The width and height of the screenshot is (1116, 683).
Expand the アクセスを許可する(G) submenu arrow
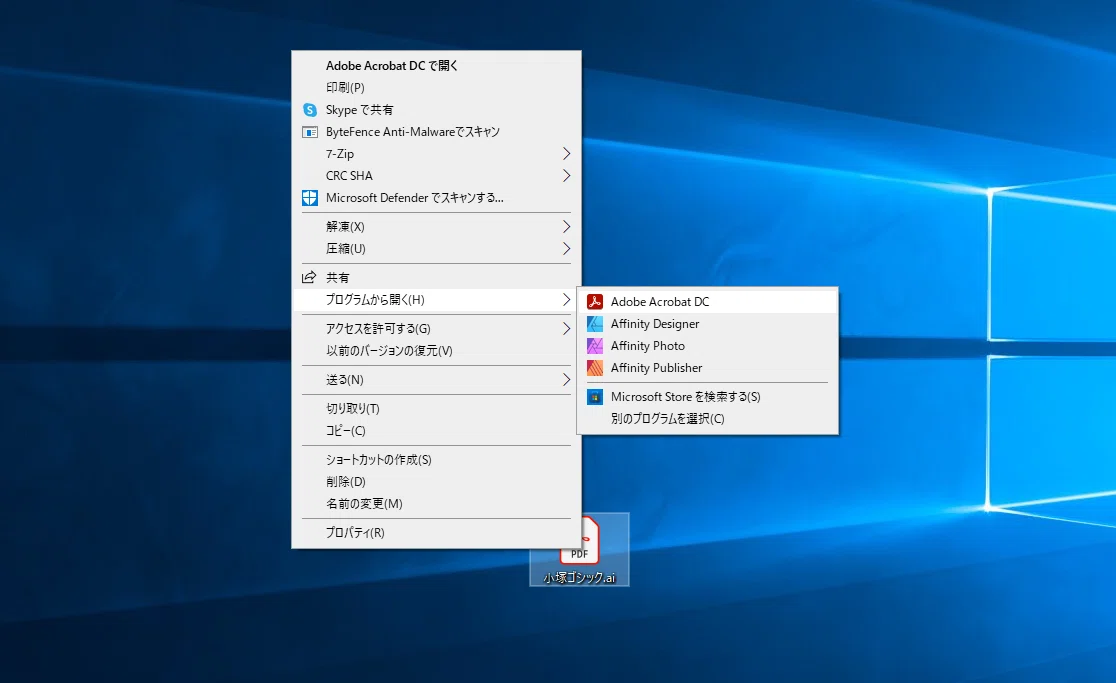pyautogui.click(x=567, y=329)
